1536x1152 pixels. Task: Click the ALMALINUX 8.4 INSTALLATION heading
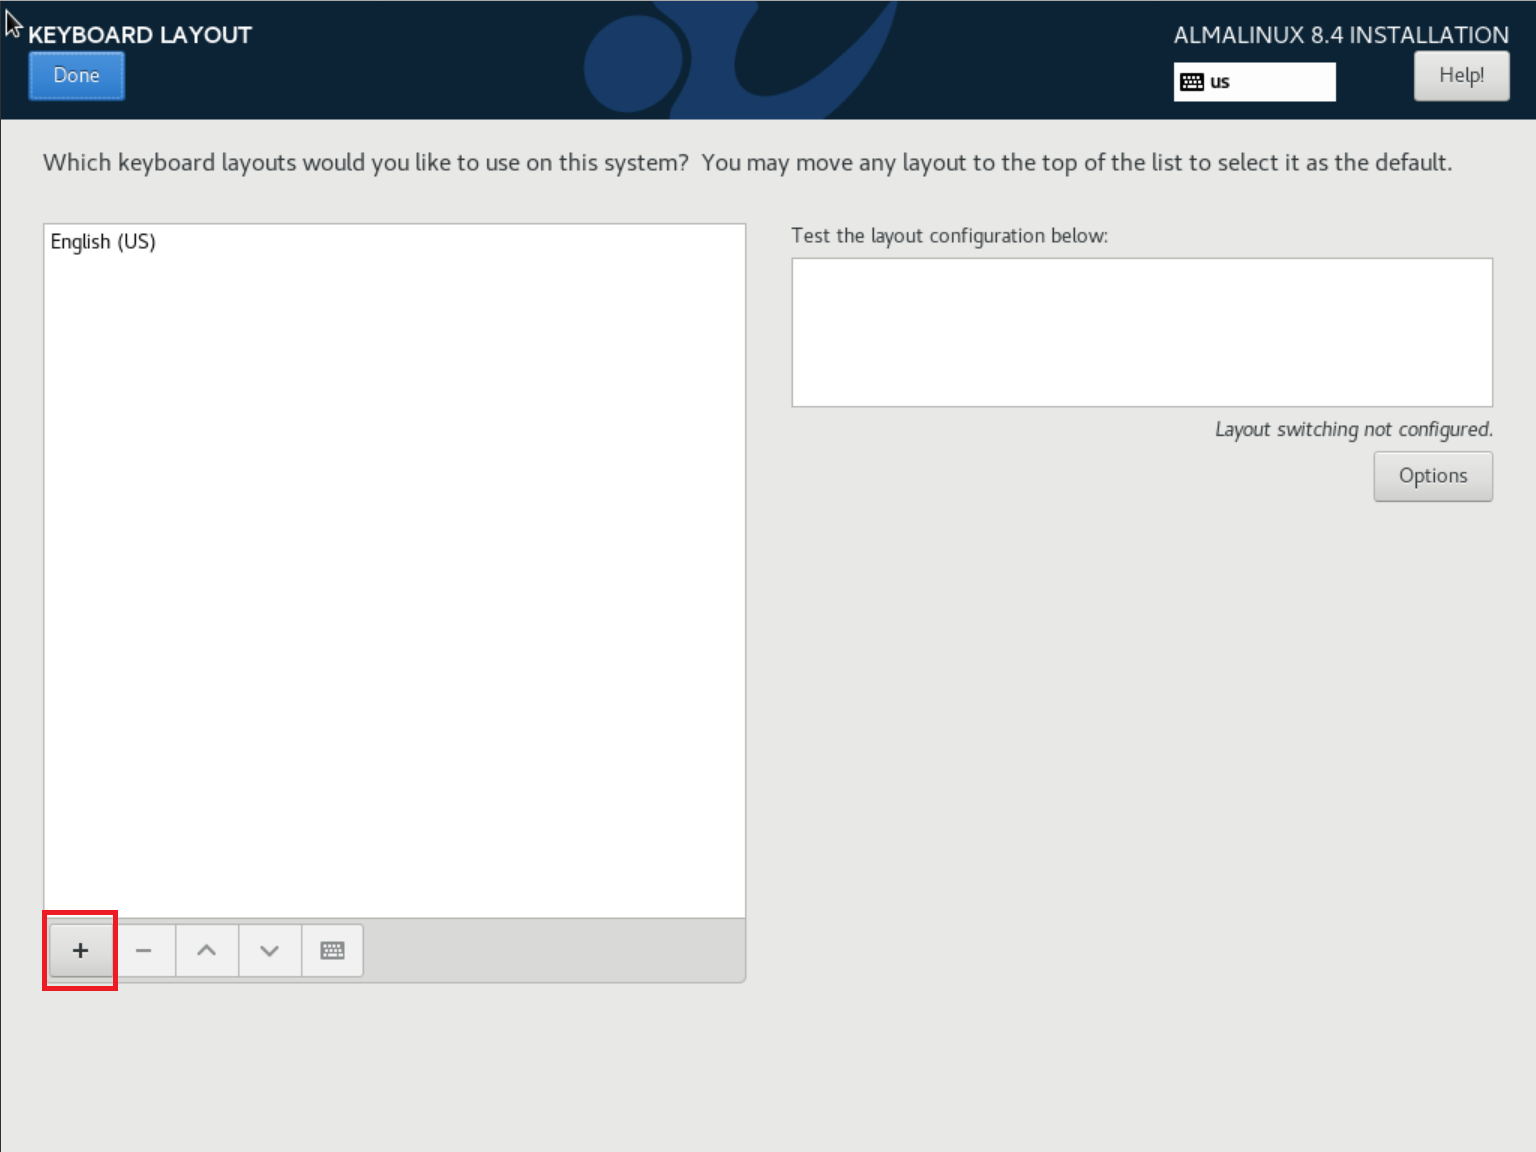click(x=1340, y=35)
